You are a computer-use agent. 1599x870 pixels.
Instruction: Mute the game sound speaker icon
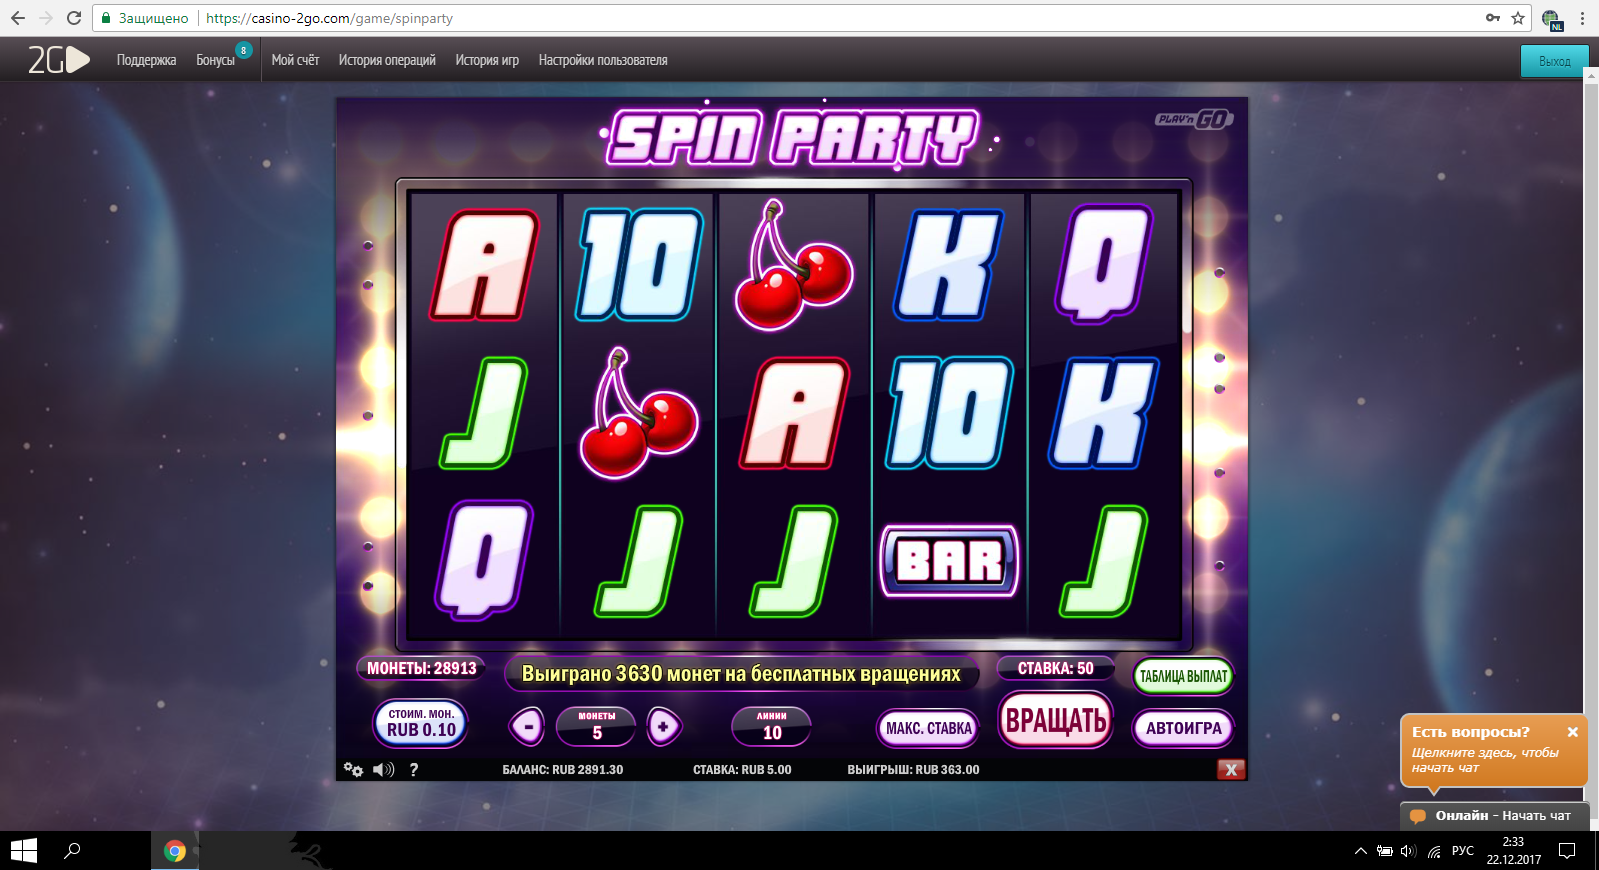(x=383, y=769)
